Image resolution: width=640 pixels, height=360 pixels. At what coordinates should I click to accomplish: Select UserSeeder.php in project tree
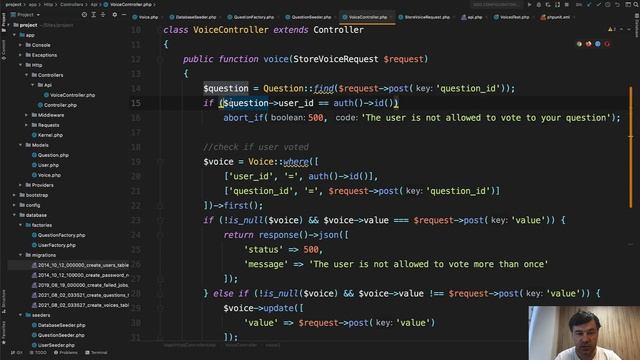pos(53,345)
